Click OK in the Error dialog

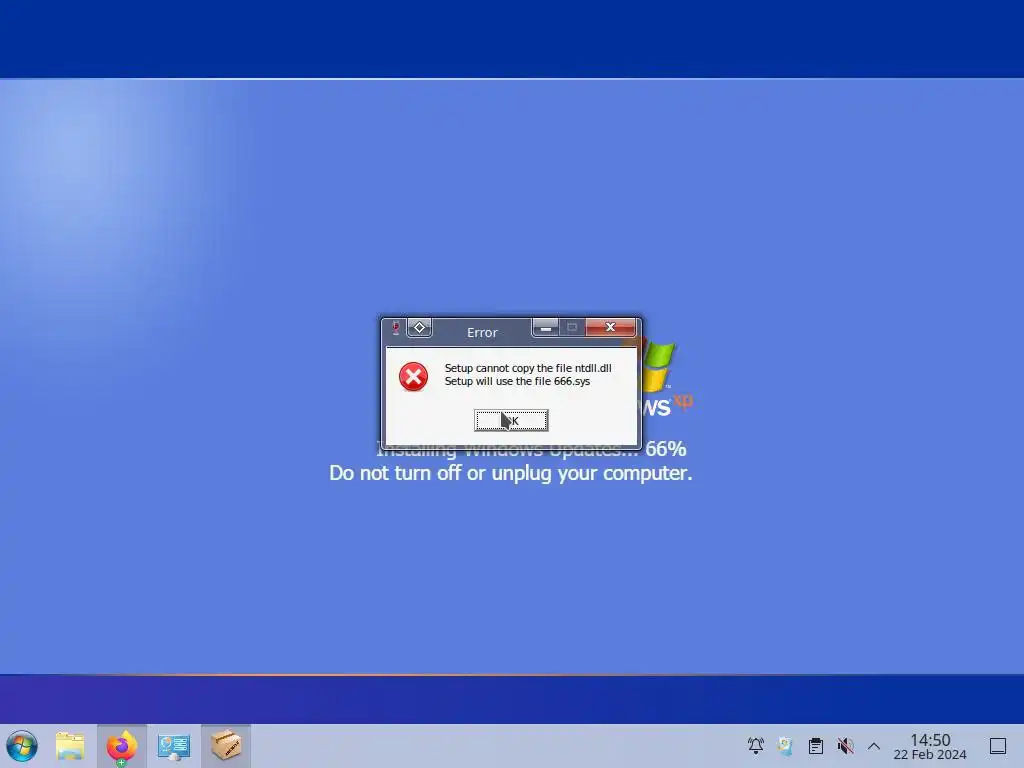[x=511, y=421]
